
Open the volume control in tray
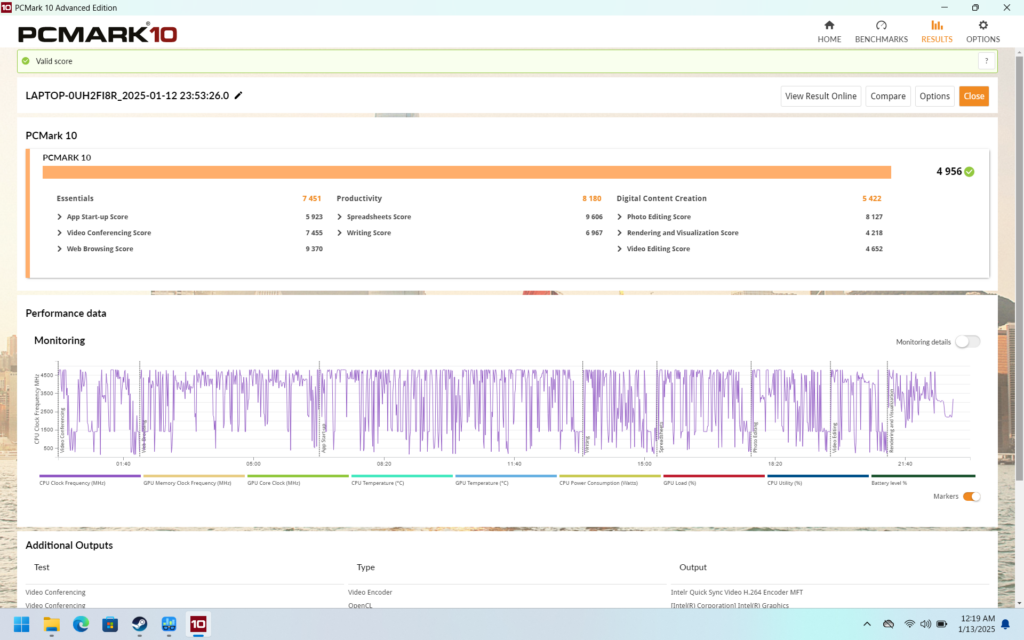925,624
